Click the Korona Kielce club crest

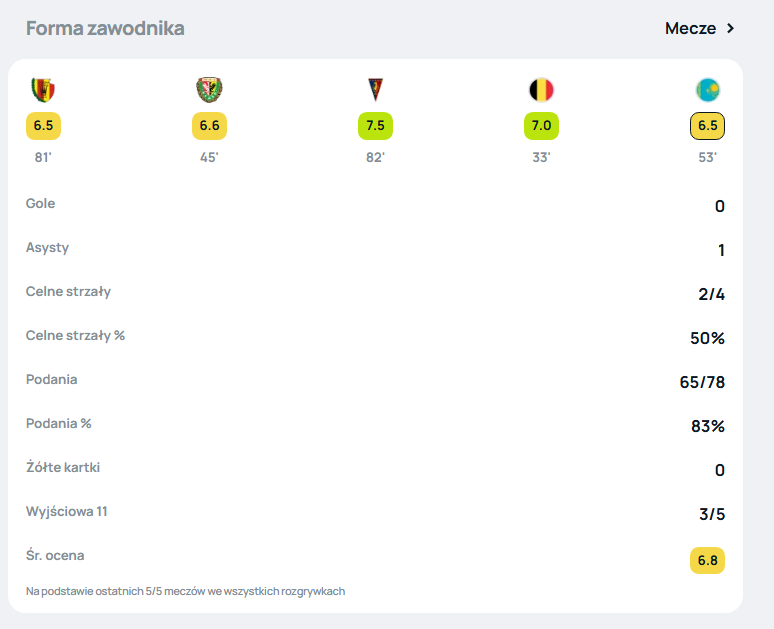(x=43, y=90)
